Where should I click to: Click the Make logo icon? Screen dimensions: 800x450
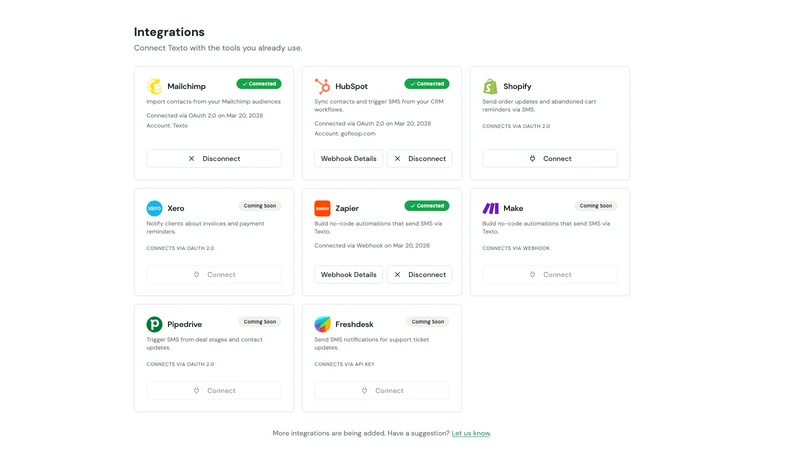pos(490,208)
